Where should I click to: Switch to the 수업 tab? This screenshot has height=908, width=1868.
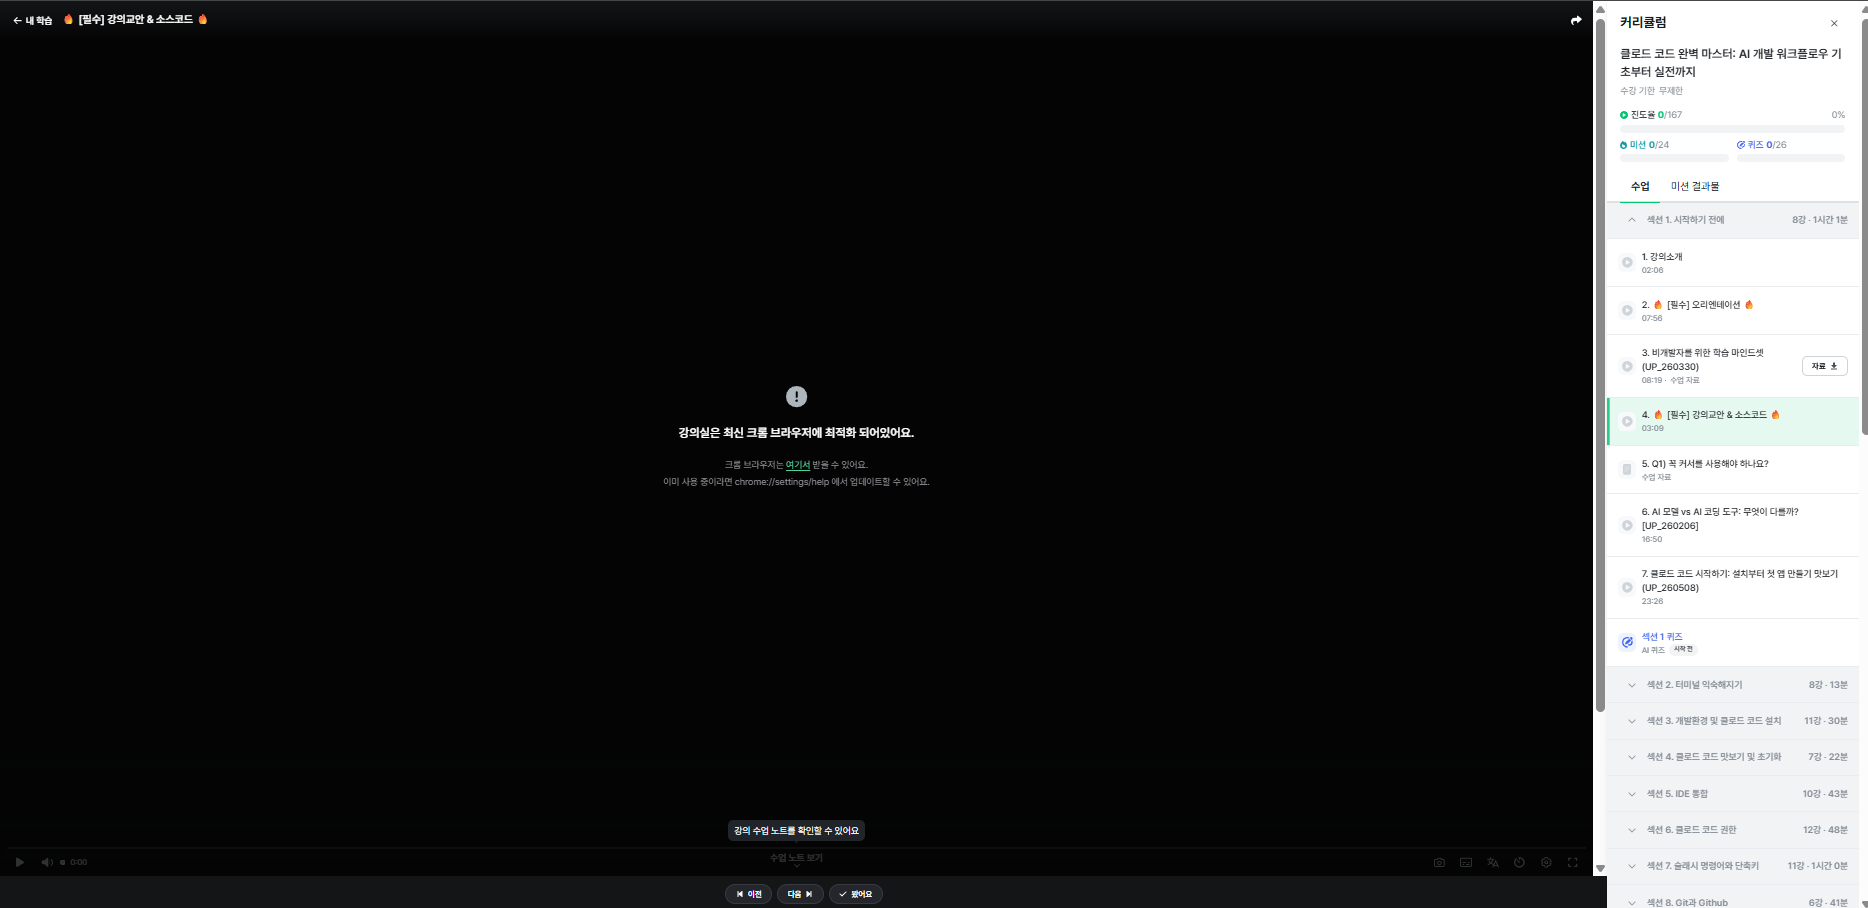click(x=1640, y=186)
